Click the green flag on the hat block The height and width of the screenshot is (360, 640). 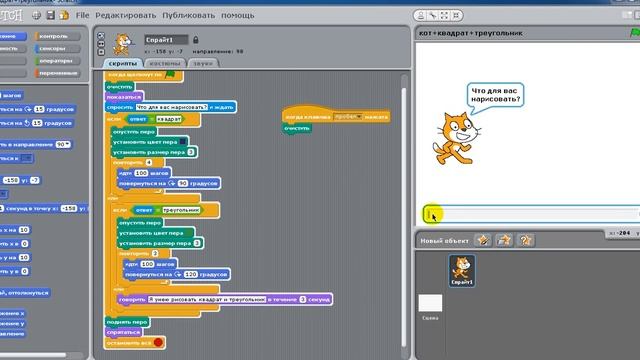170,74
